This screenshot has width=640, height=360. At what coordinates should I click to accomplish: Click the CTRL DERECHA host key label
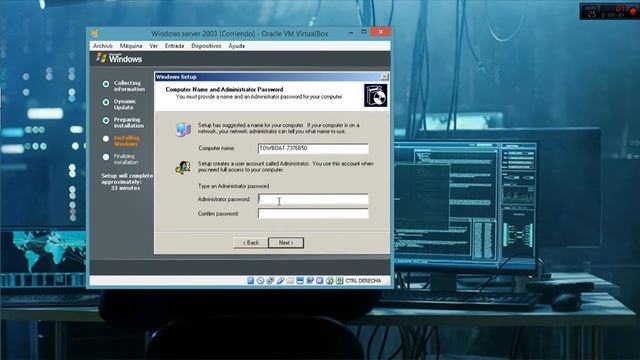[x=363, y=281]
